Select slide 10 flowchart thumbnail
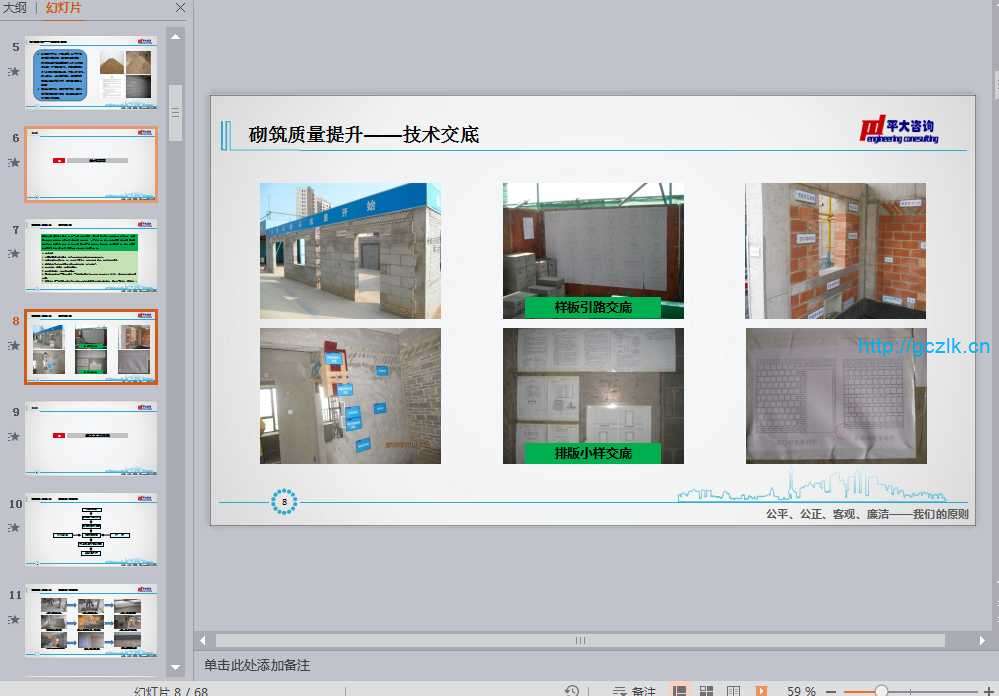This screenshot has height=696, width=999. 91,530
